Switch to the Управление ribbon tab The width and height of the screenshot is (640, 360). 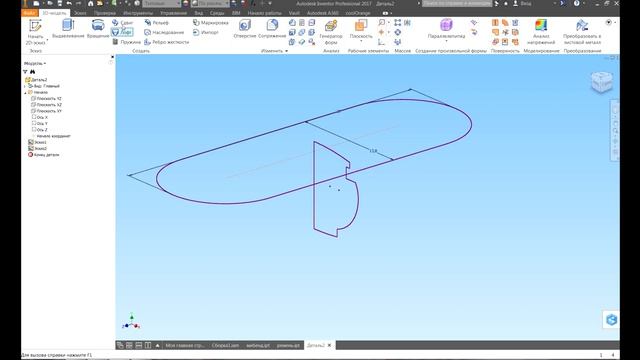point(173,13)
